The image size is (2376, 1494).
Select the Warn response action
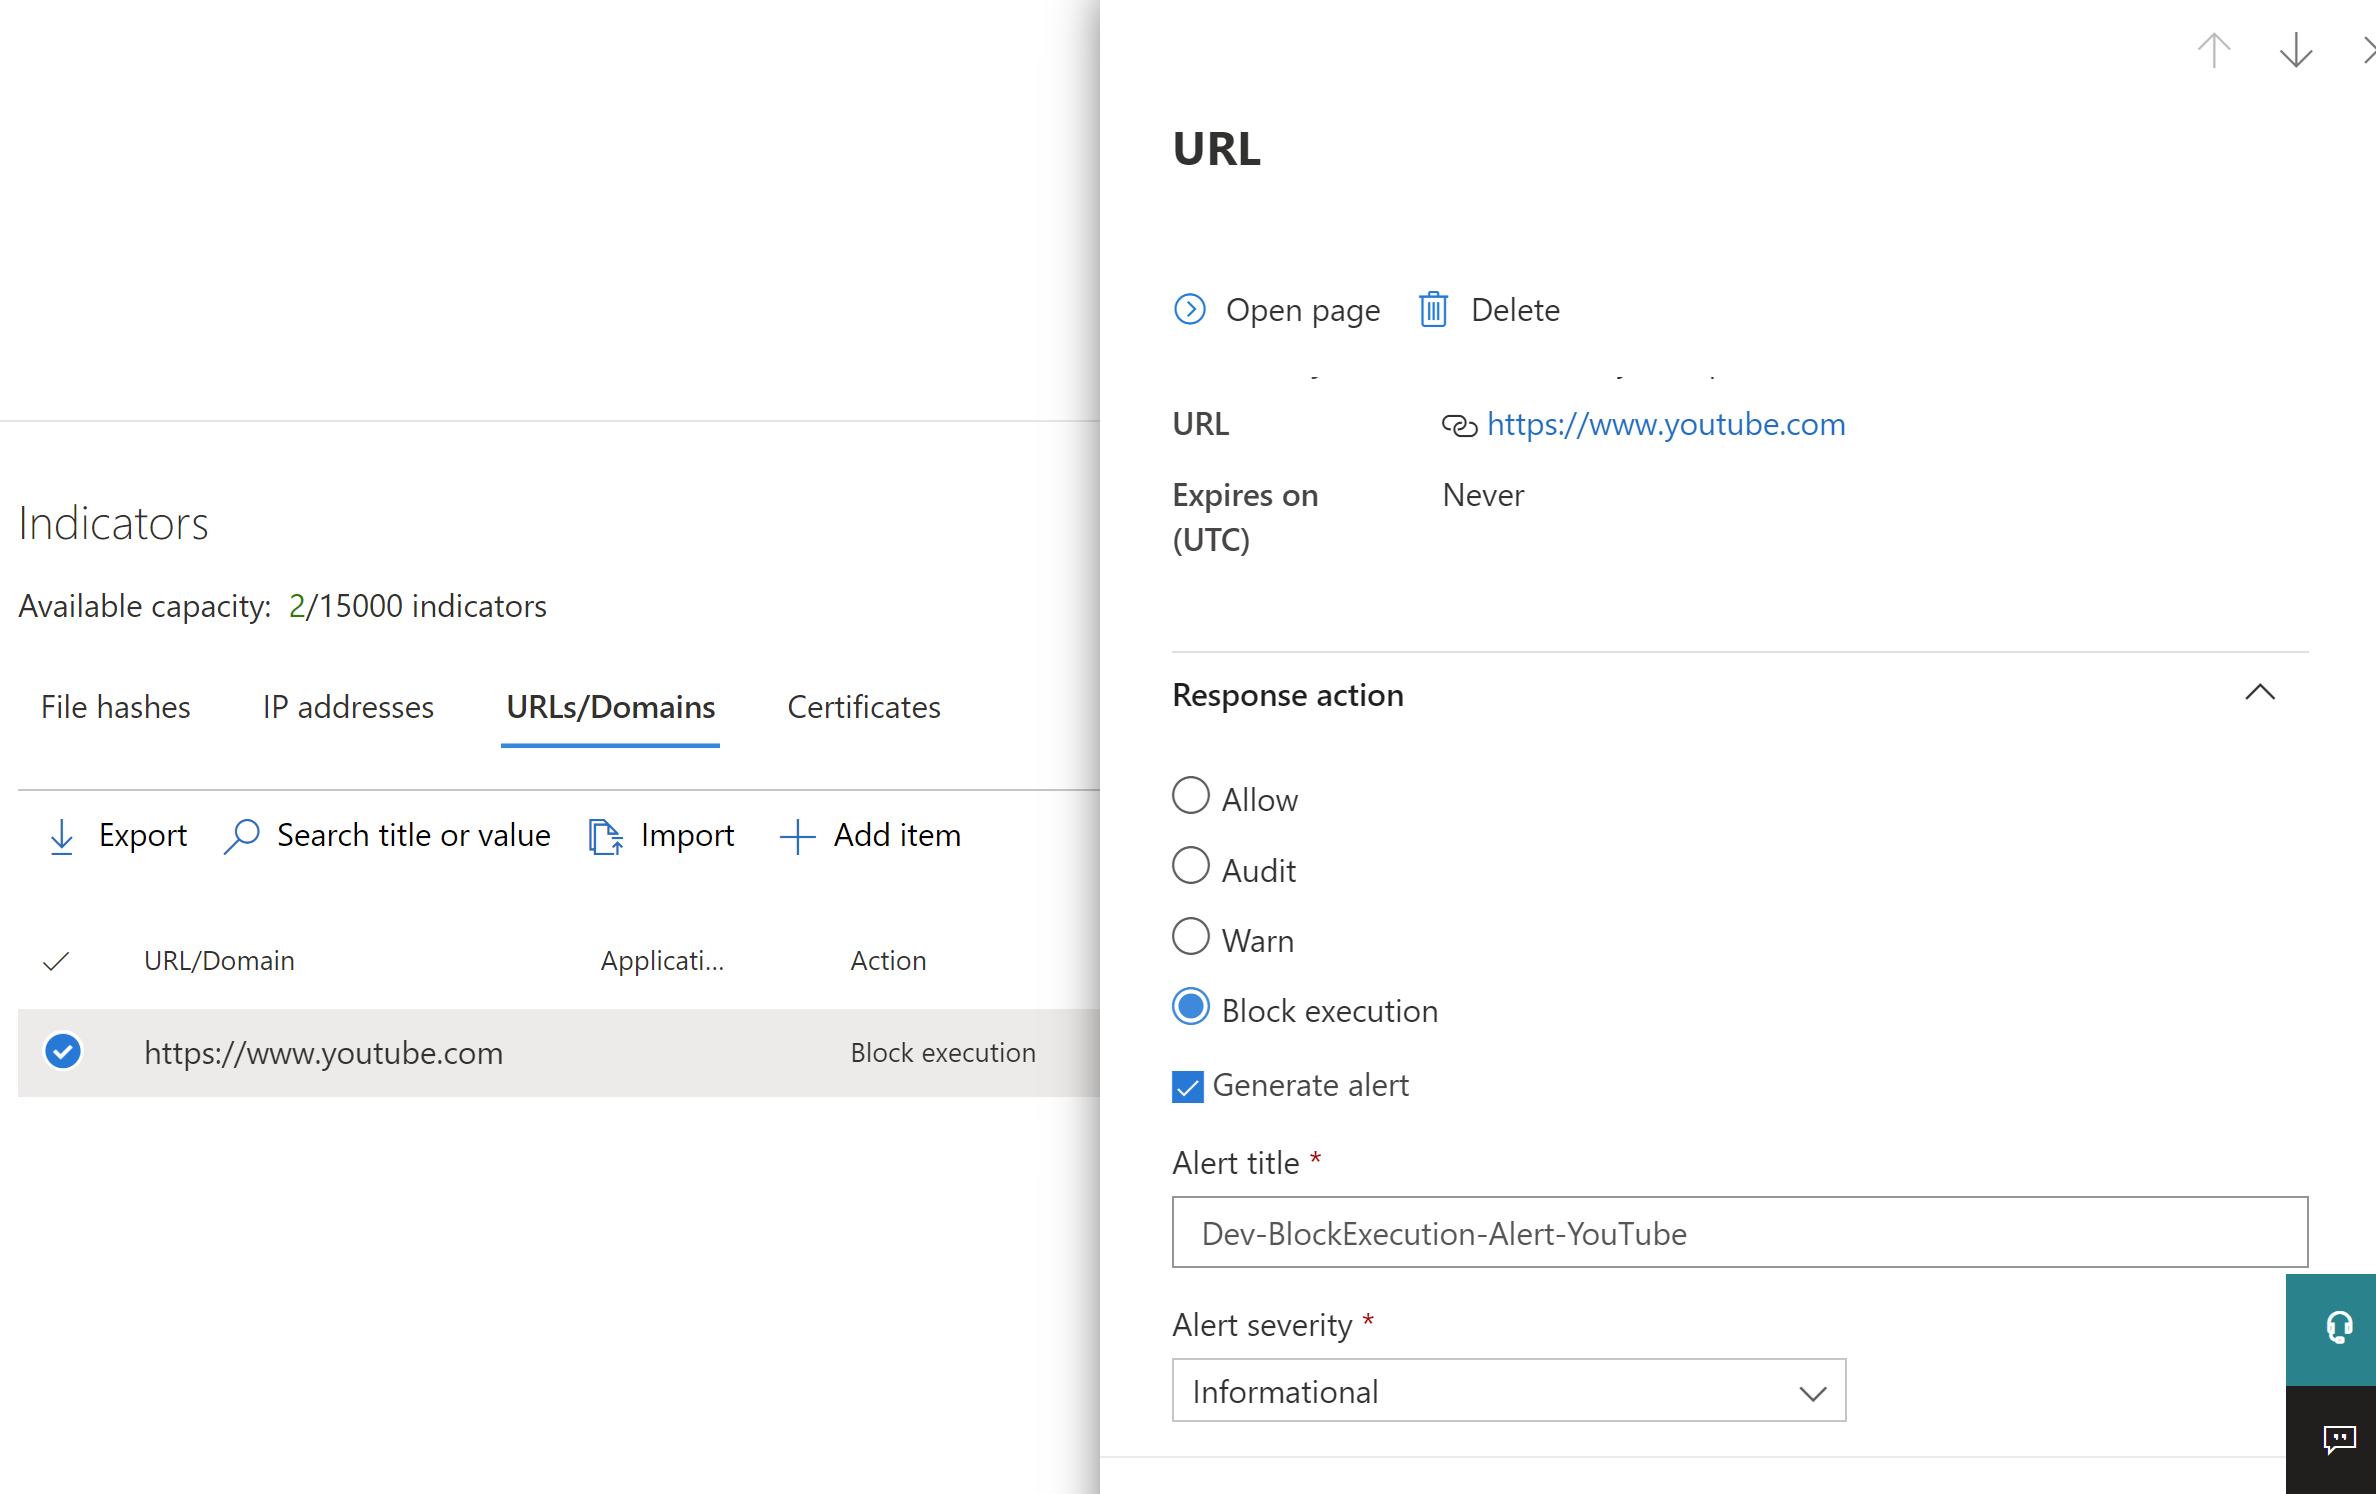[1190, 937]
